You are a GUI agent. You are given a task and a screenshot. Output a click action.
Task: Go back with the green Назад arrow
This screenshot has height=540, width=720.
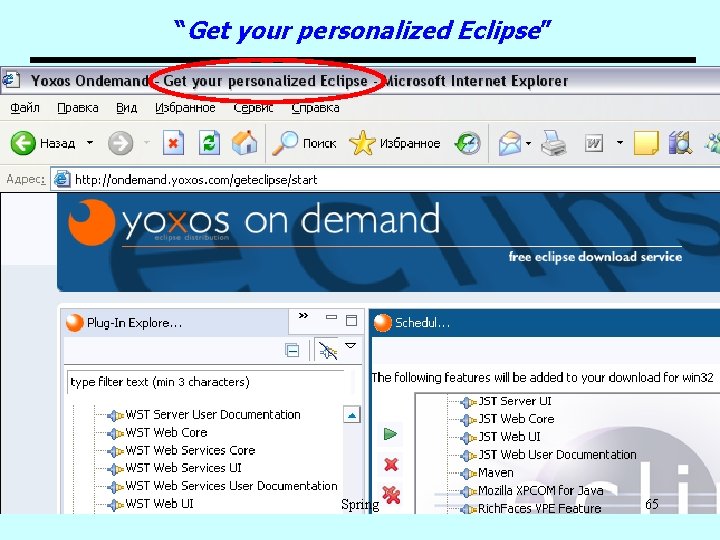tap(23, 143)
